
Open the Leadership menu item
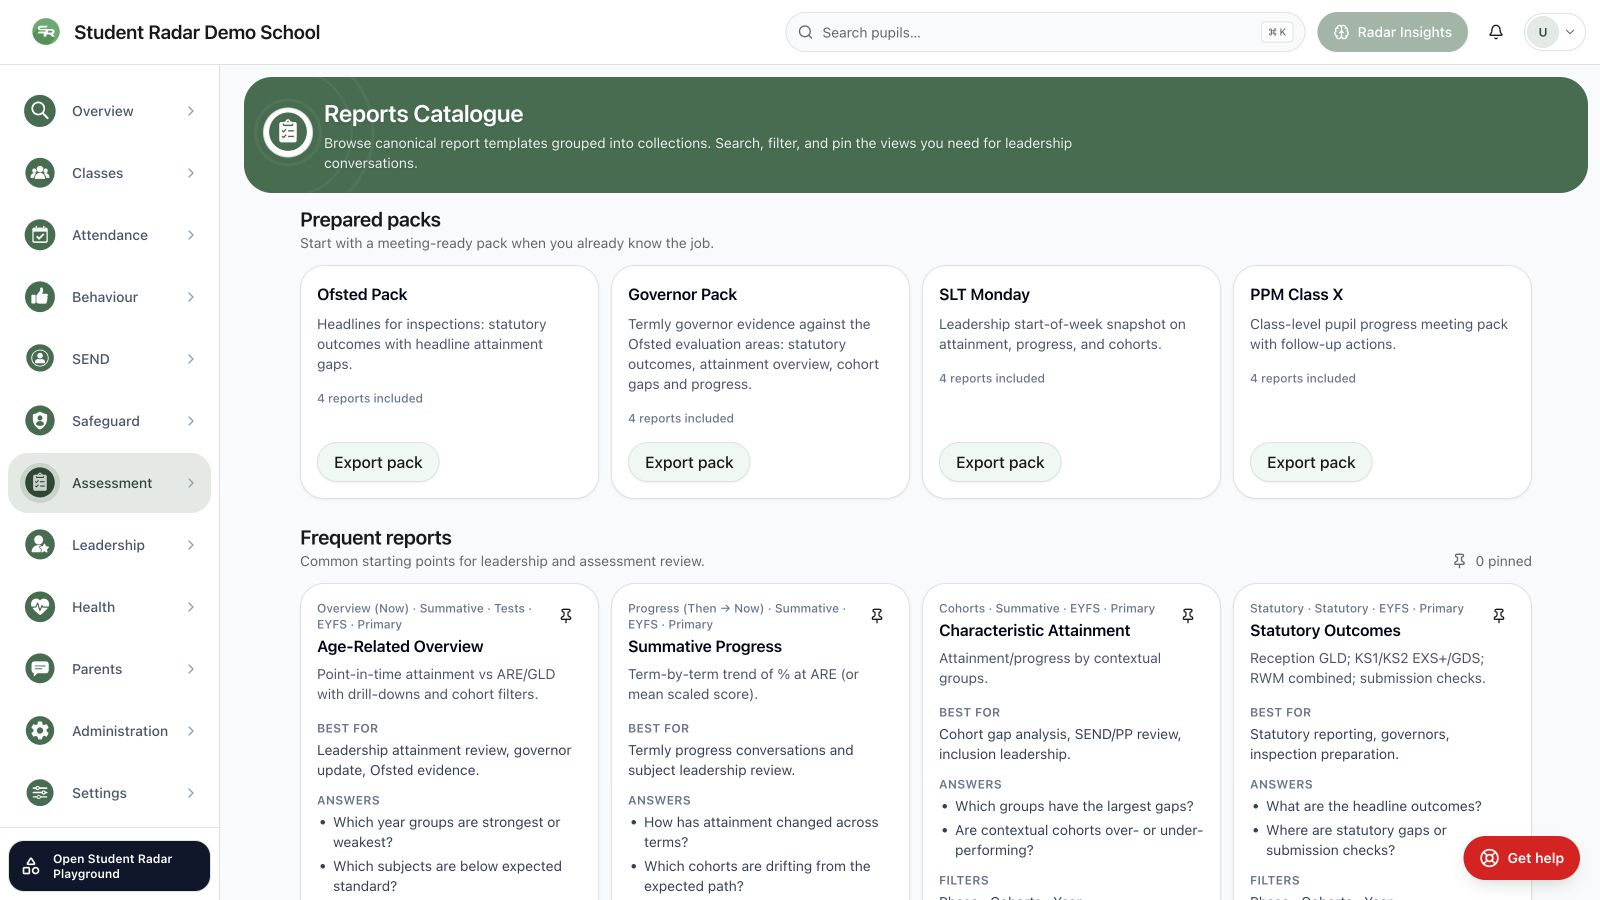[110, 545]
